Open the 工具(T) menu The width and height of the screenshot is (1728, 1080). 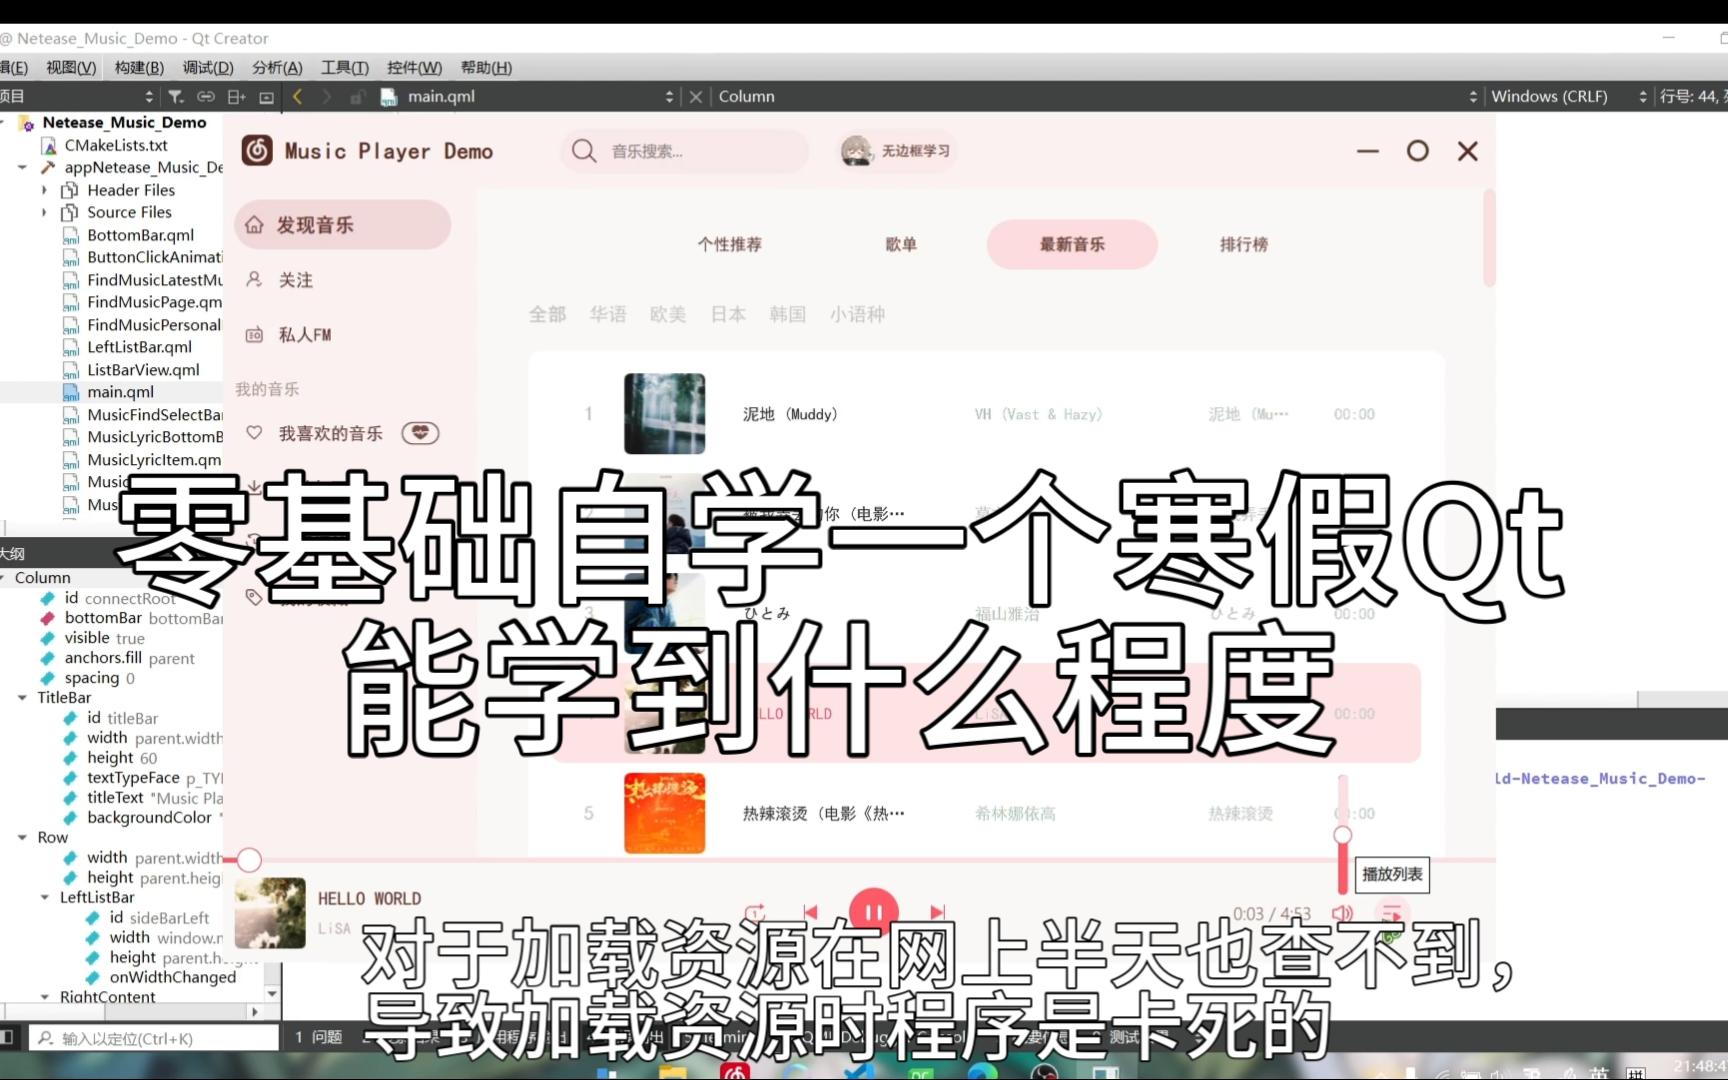coord(345,67)
